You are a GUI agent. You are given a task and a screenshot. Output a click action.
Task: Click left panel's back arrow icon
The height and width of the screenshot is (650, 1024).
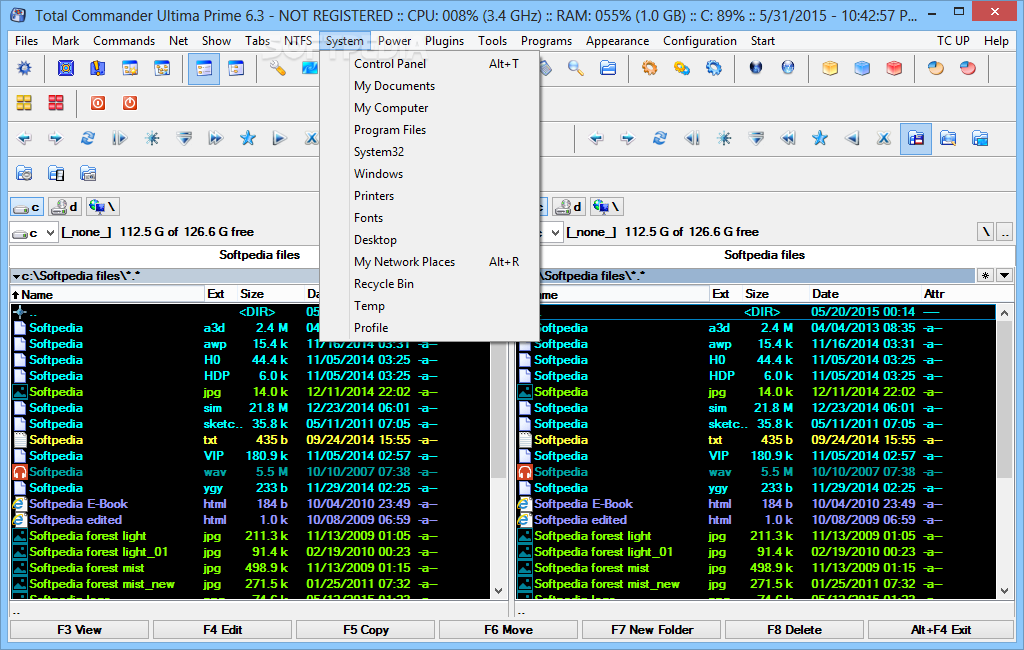[x=24, y=138]
